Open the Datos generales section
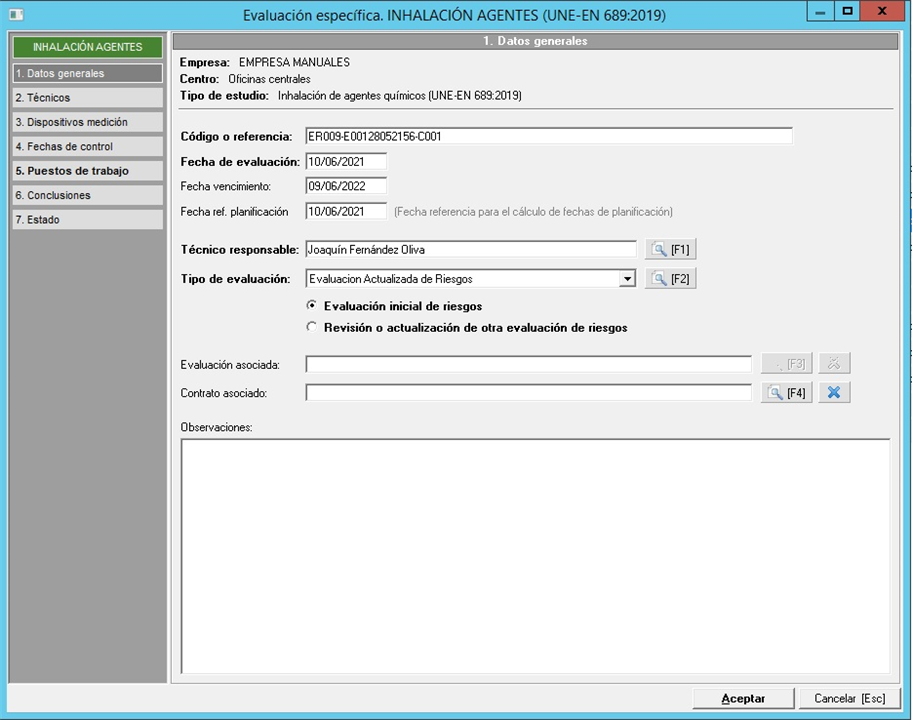 coord(87,73)
